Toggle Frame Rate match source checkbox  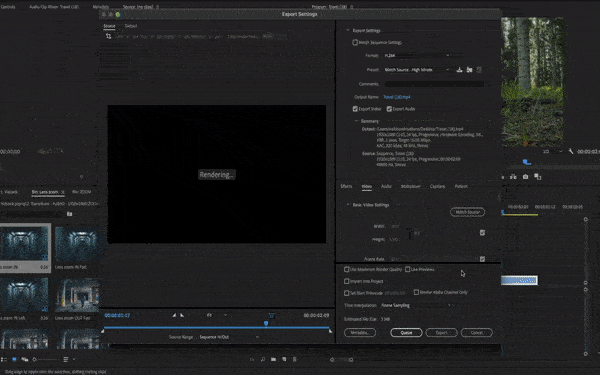point(483,259)
